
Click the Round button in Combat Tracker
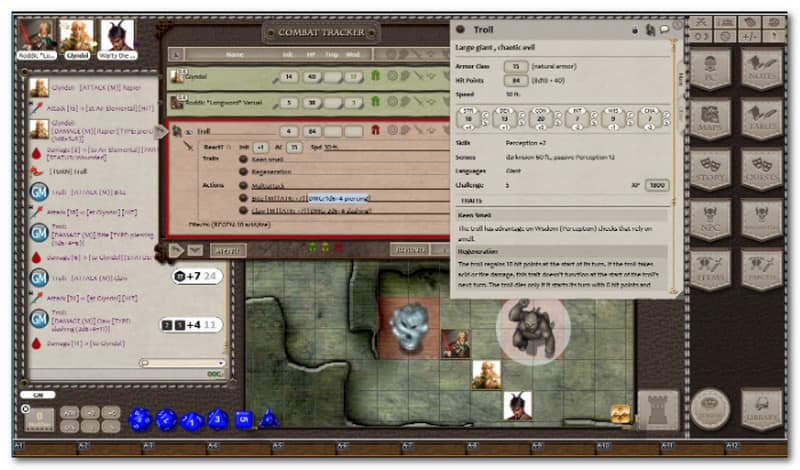[x=410, y=250]
